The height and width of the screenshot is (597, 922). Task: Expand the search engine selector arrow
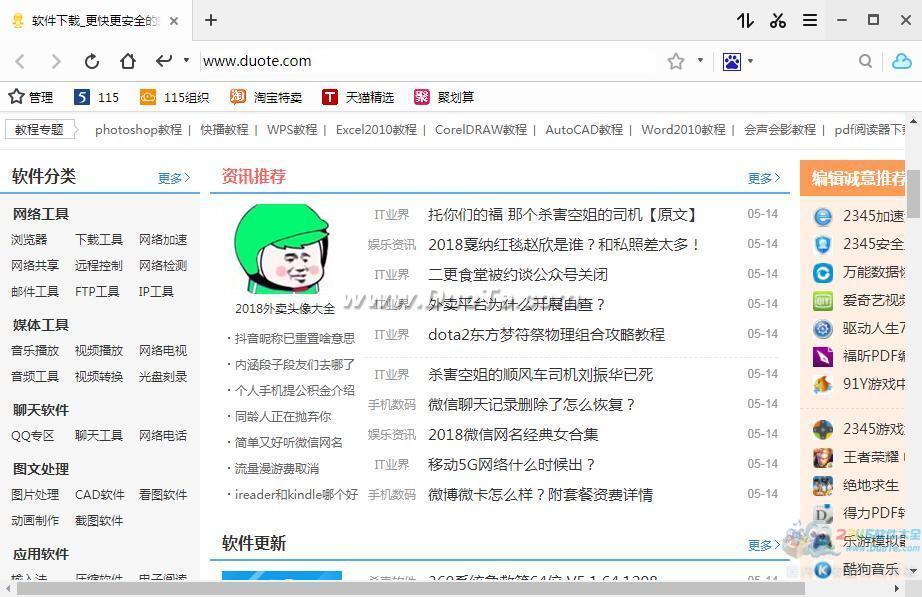click(750, 61)
